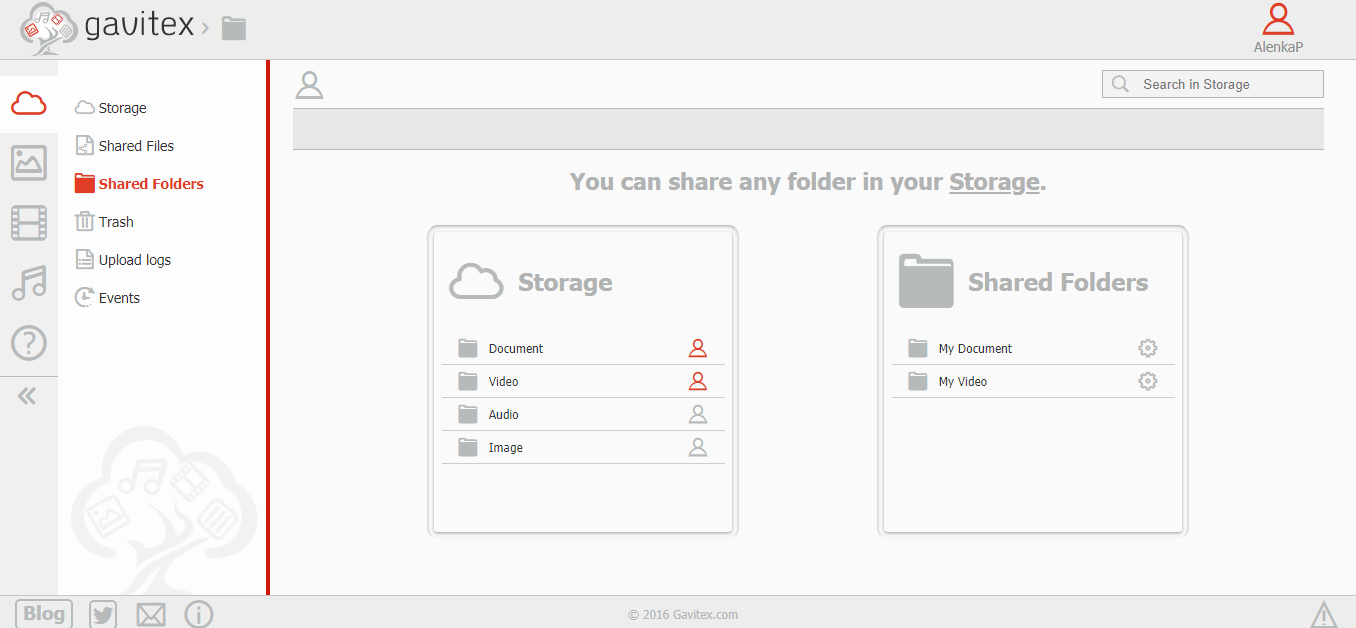Toggle sharing for the Video folder
The height and width of the screenshot is (628, 1356).
click(698, 382)
